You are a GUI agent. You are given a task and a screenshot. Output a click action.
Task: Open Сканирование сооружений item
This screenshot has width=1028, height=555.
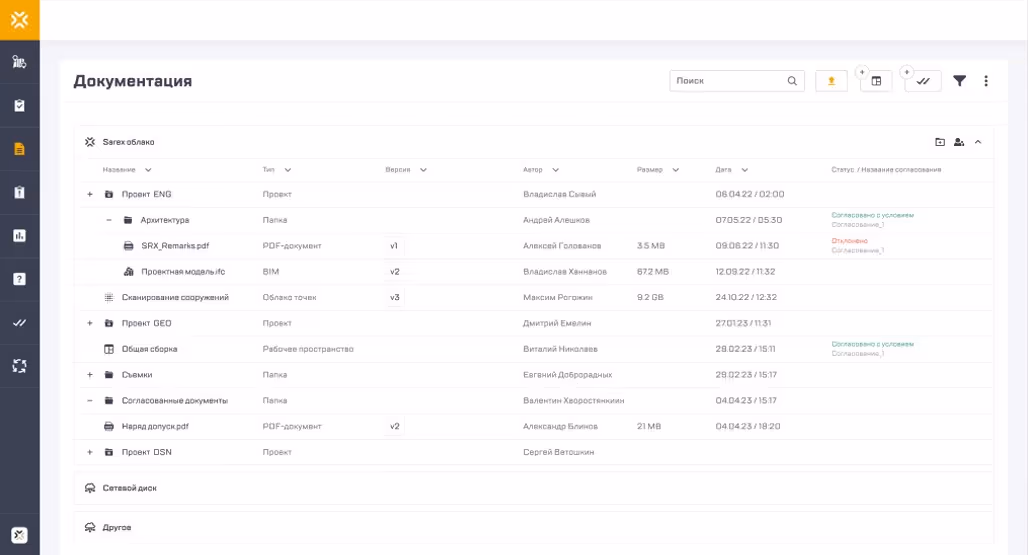tap(175, 297)
